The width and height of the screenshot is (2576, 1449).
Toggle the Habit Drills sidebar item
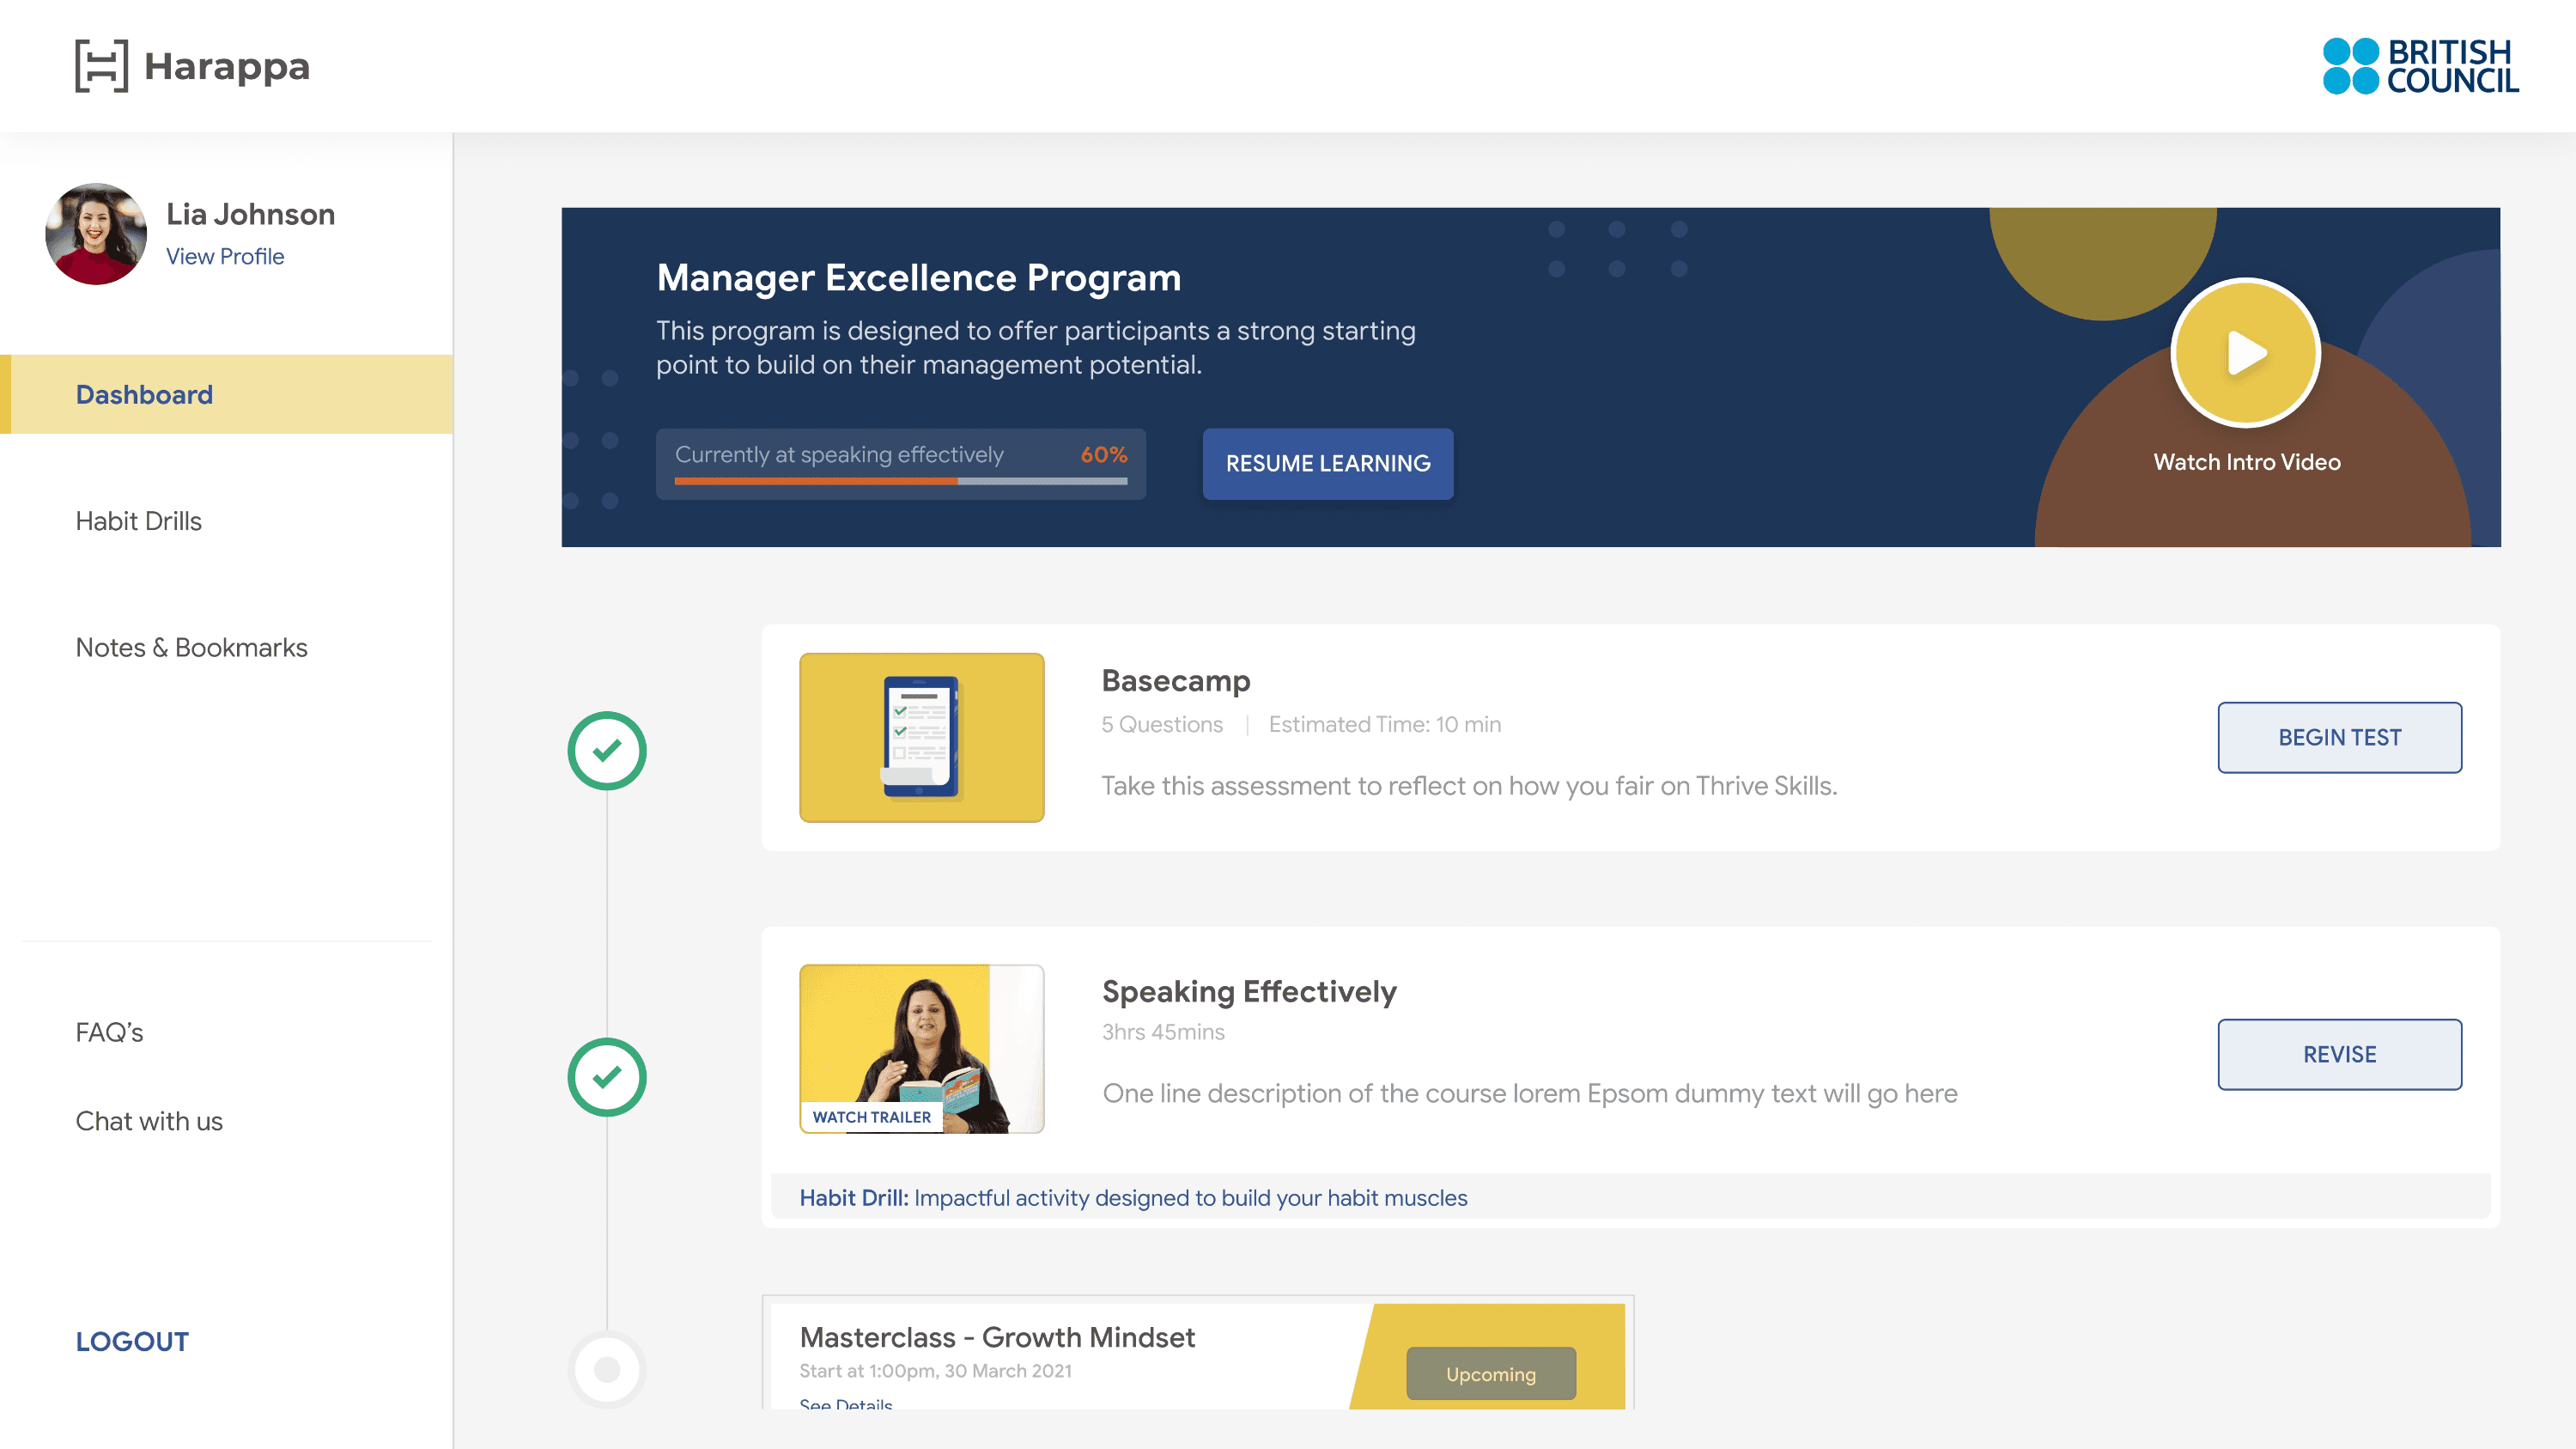(138, 521)
